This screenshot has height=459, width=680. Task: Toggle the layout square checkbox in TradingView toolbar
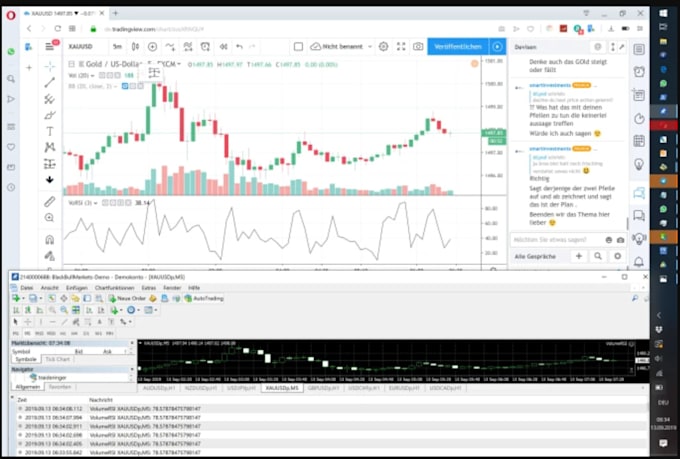click(298, 46)
